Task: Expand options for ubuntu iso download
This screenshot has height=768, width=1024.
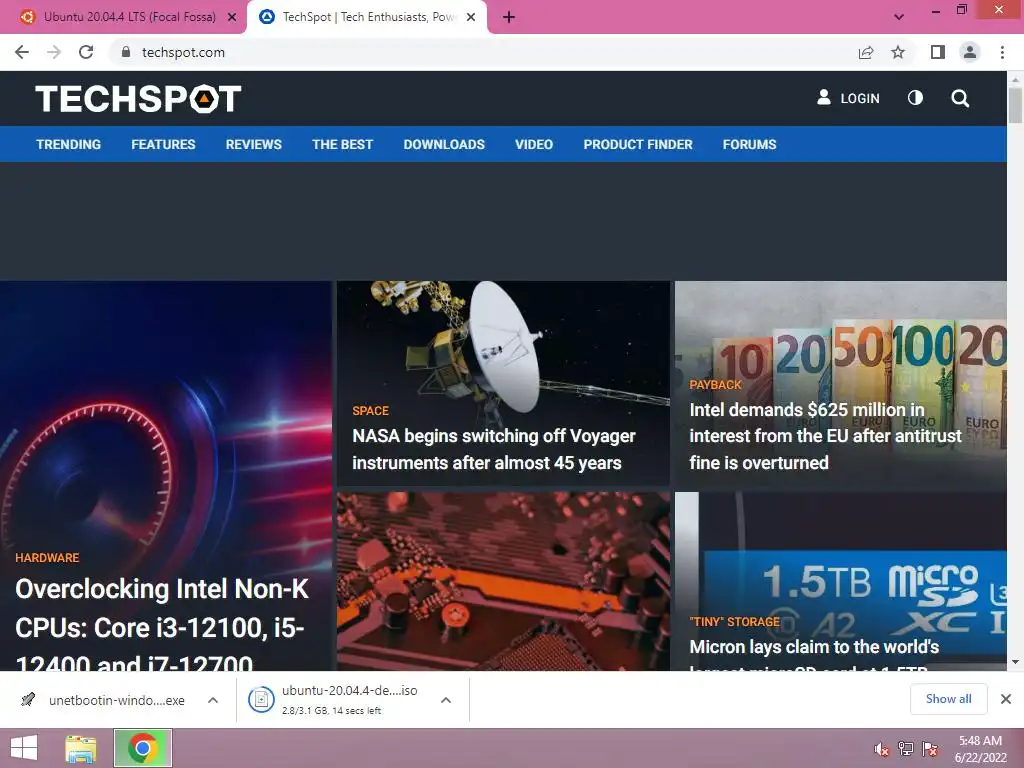Action: tap(446, 700)
